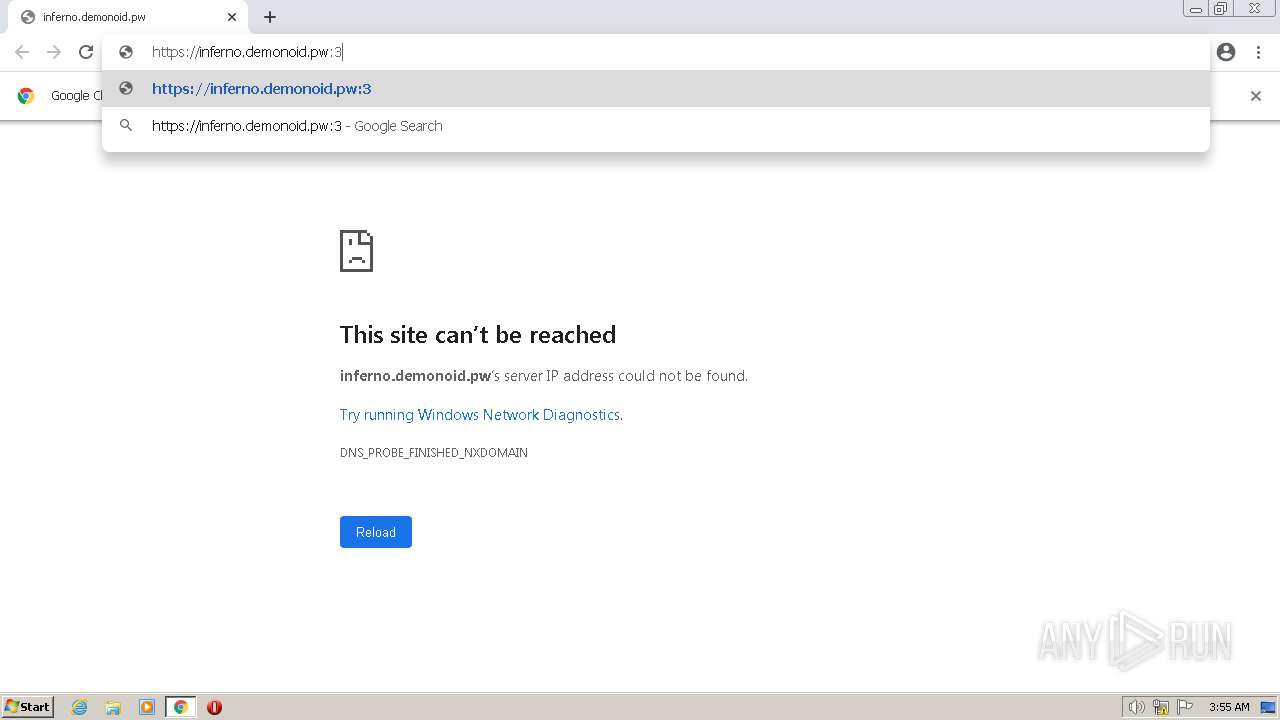Open Windows Explorer folder from the taskbar

[113, 707]
